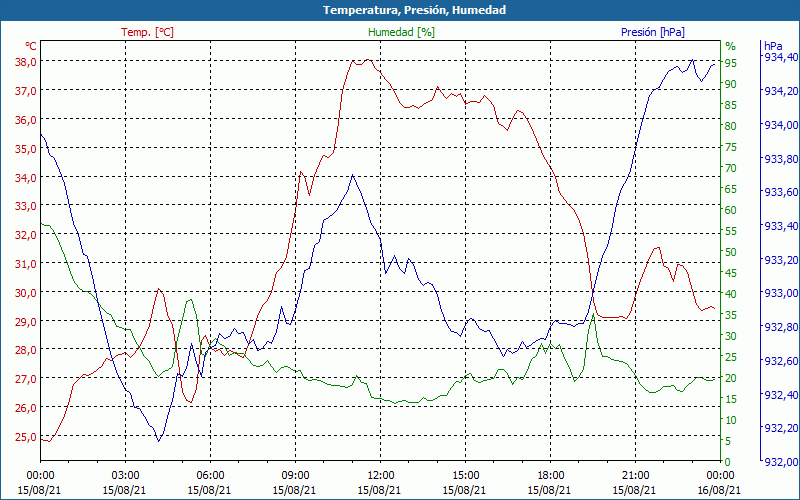800x500 pixels.
Task: Select the 35,0 temperature axis value
Action: (26, 148)
